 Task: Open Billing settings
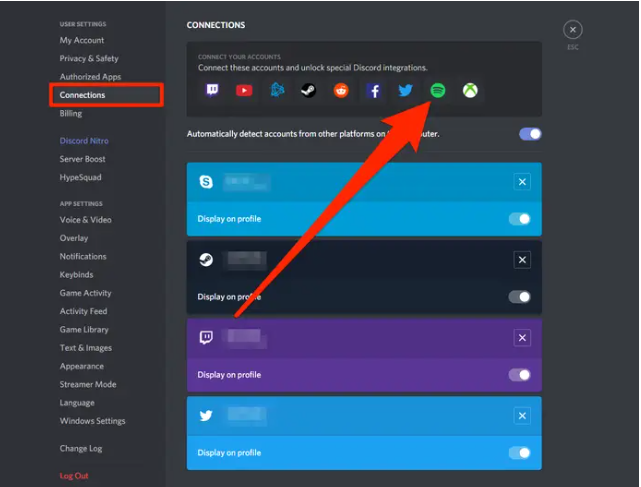coord(71,113)
